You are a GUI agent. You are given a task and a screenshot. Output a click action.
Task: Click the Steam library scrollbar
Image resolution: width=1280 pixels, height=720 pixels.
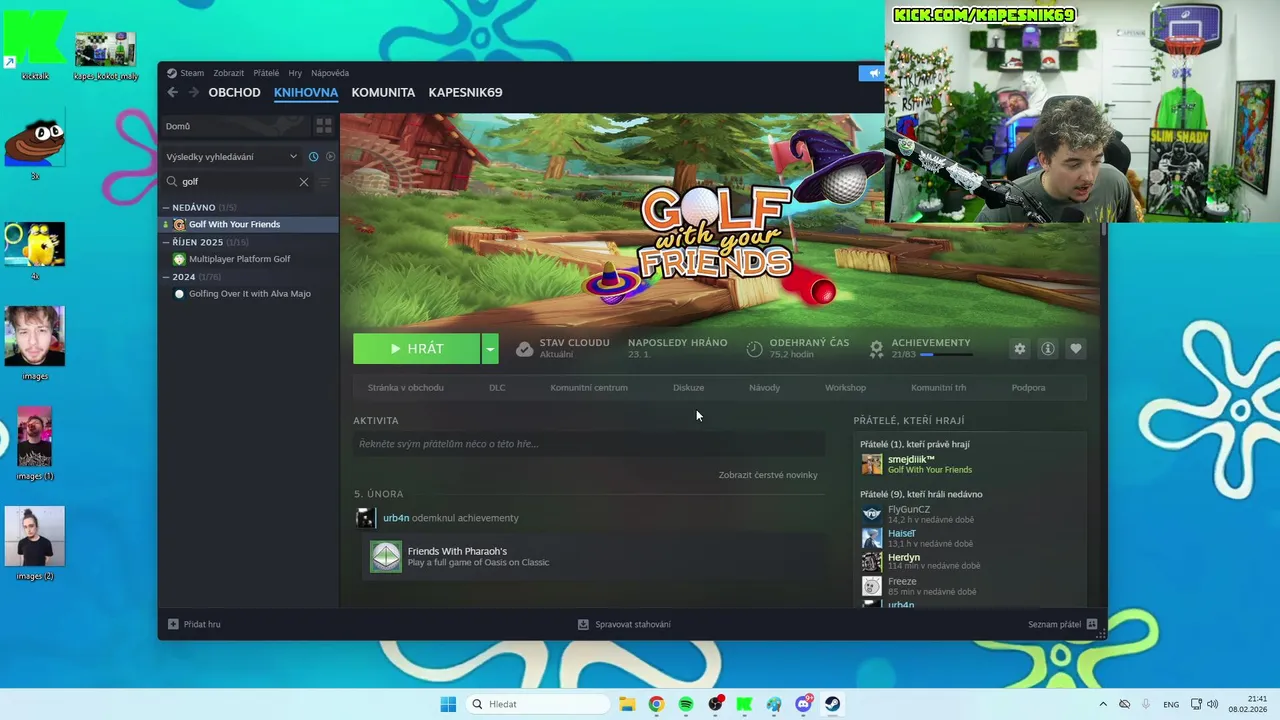1104,231
